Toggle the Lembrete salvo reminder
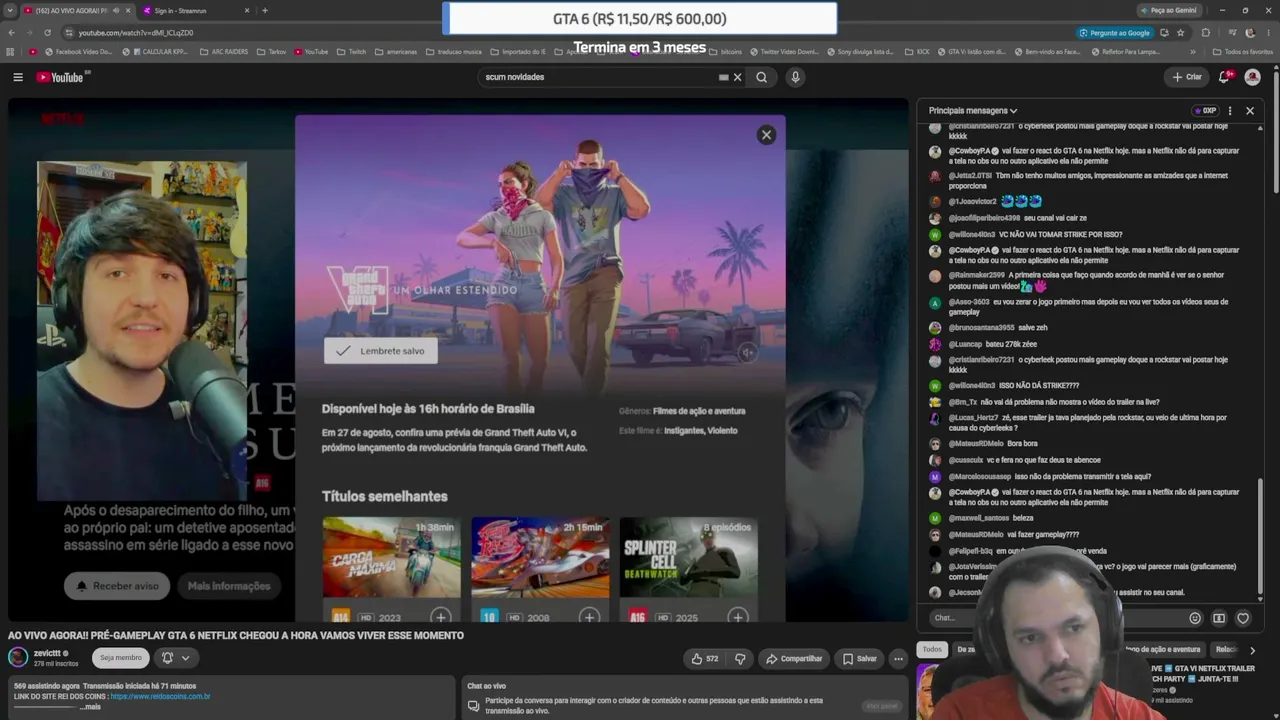This screenshot has height=720, width=1280. [x=381, y=351]
